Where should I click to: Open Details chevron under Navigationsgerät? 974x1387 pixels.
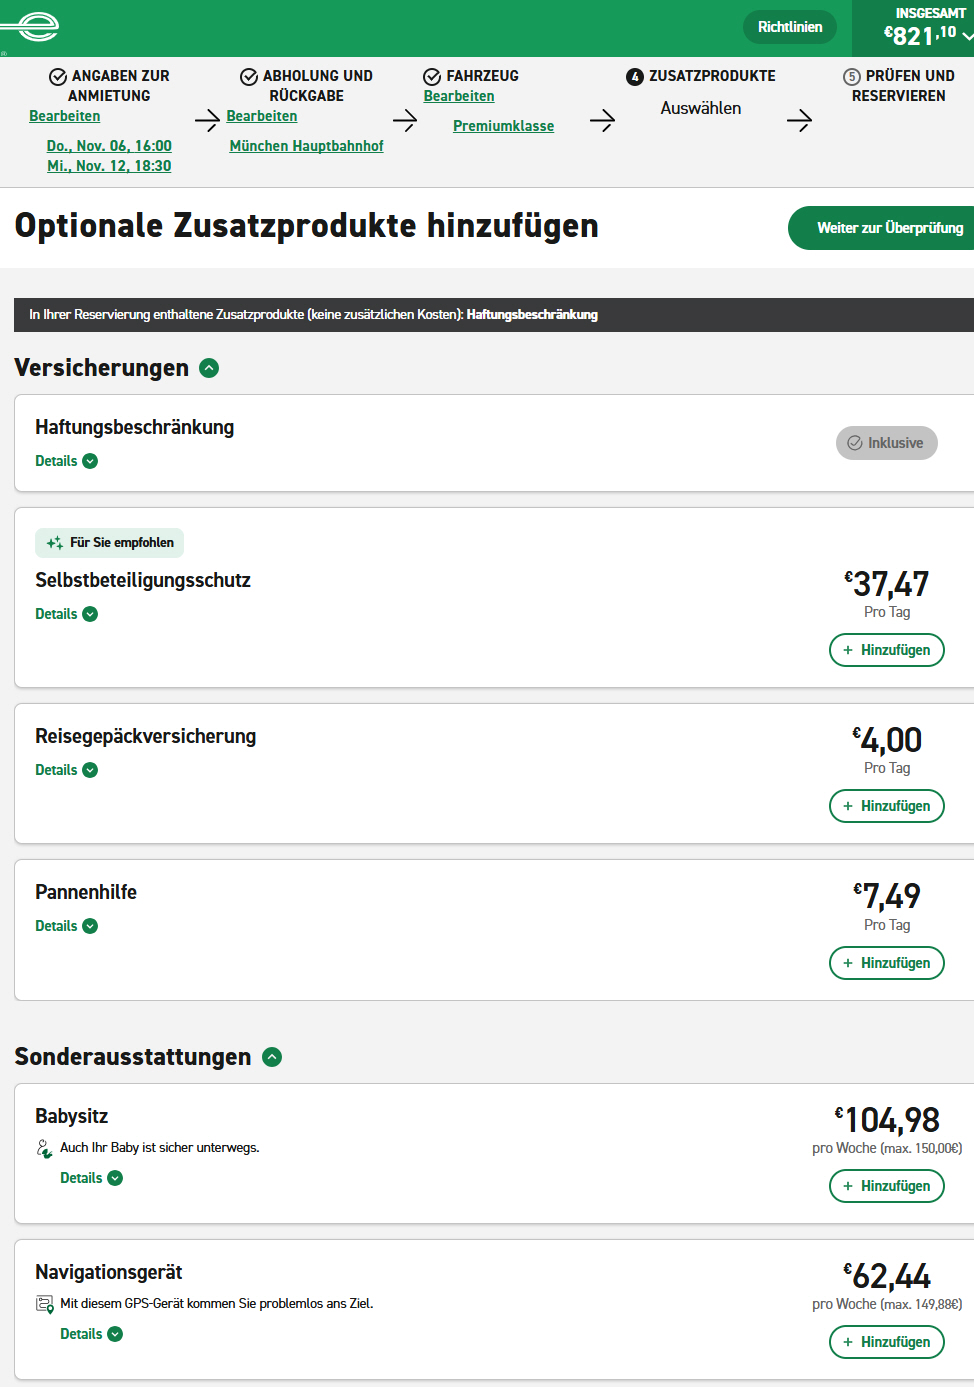coord(115,1334)
